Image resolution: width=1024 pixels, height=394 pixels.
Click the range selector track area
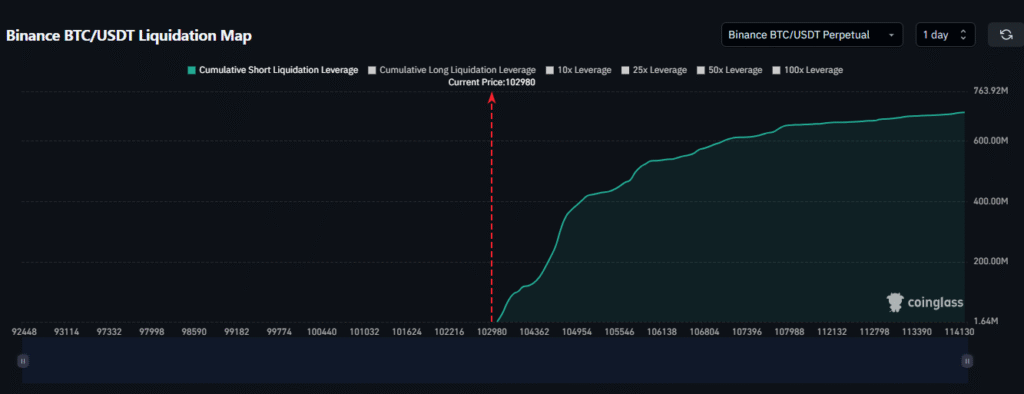(x=495, y=361)
